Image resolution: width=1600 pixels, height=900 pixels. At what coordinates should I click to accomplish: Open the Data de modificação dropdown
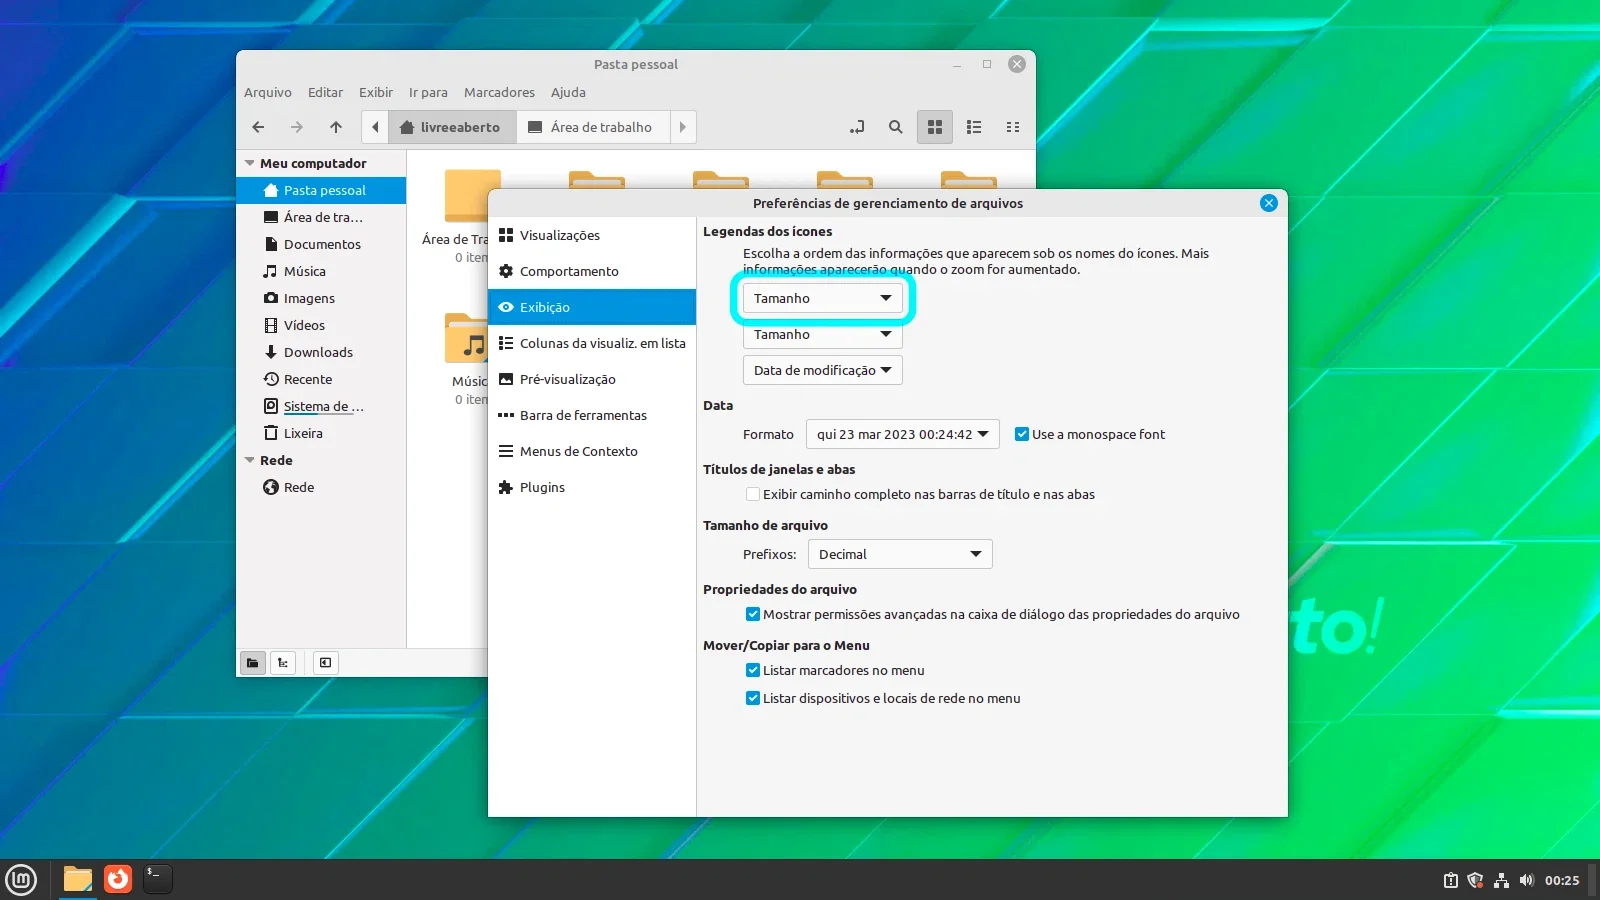pyautogui.click(x=823, y=370)
